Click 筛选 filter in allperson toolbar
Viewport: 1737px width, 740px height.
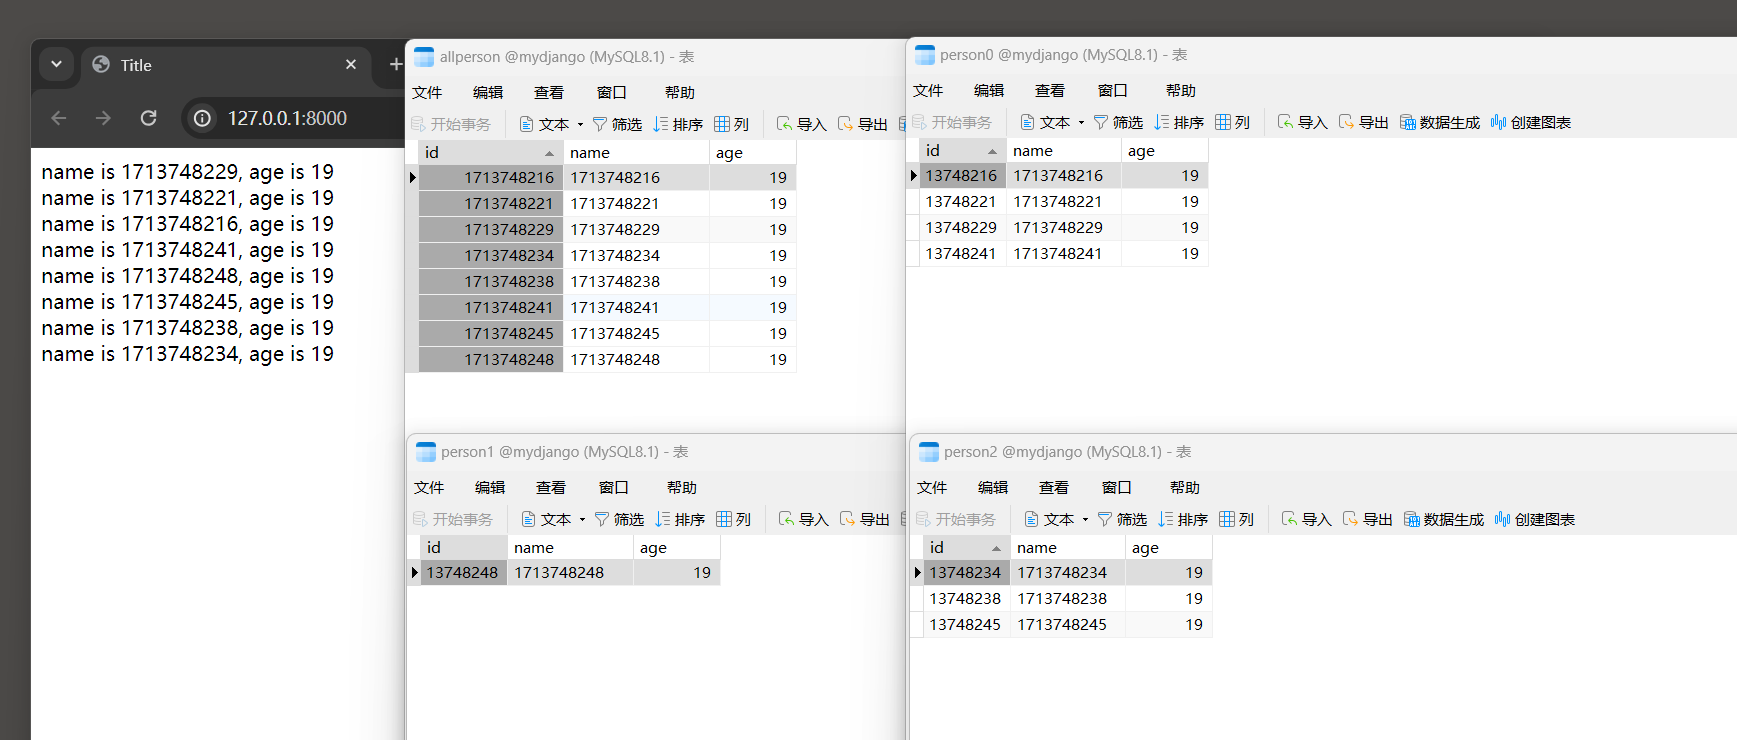[x=617, y=124]
